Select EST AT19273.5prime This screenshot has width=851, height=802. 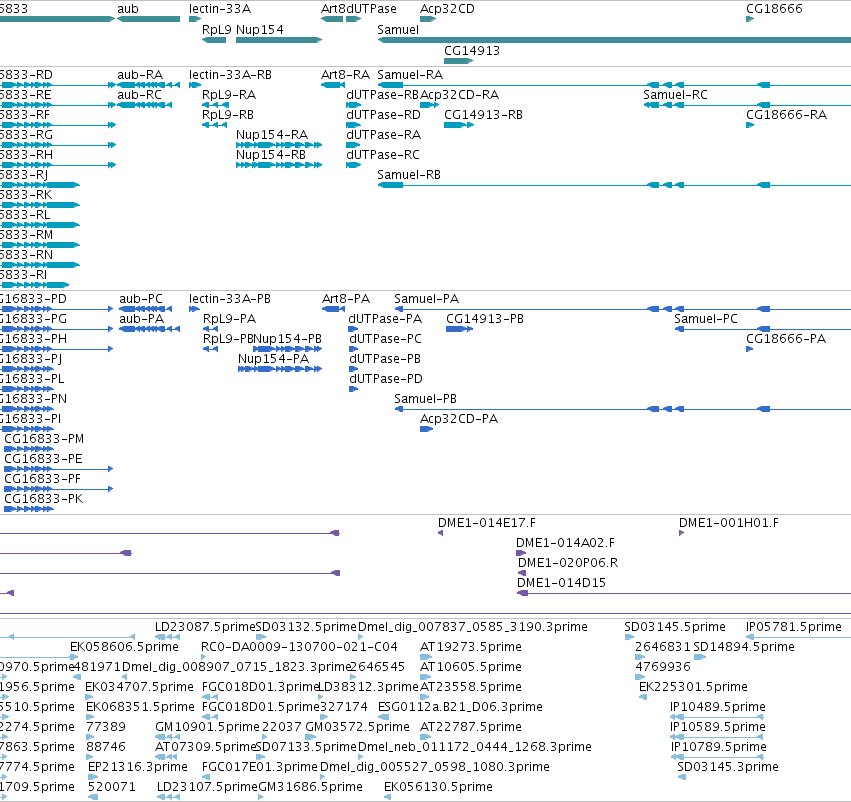[471, 647]
